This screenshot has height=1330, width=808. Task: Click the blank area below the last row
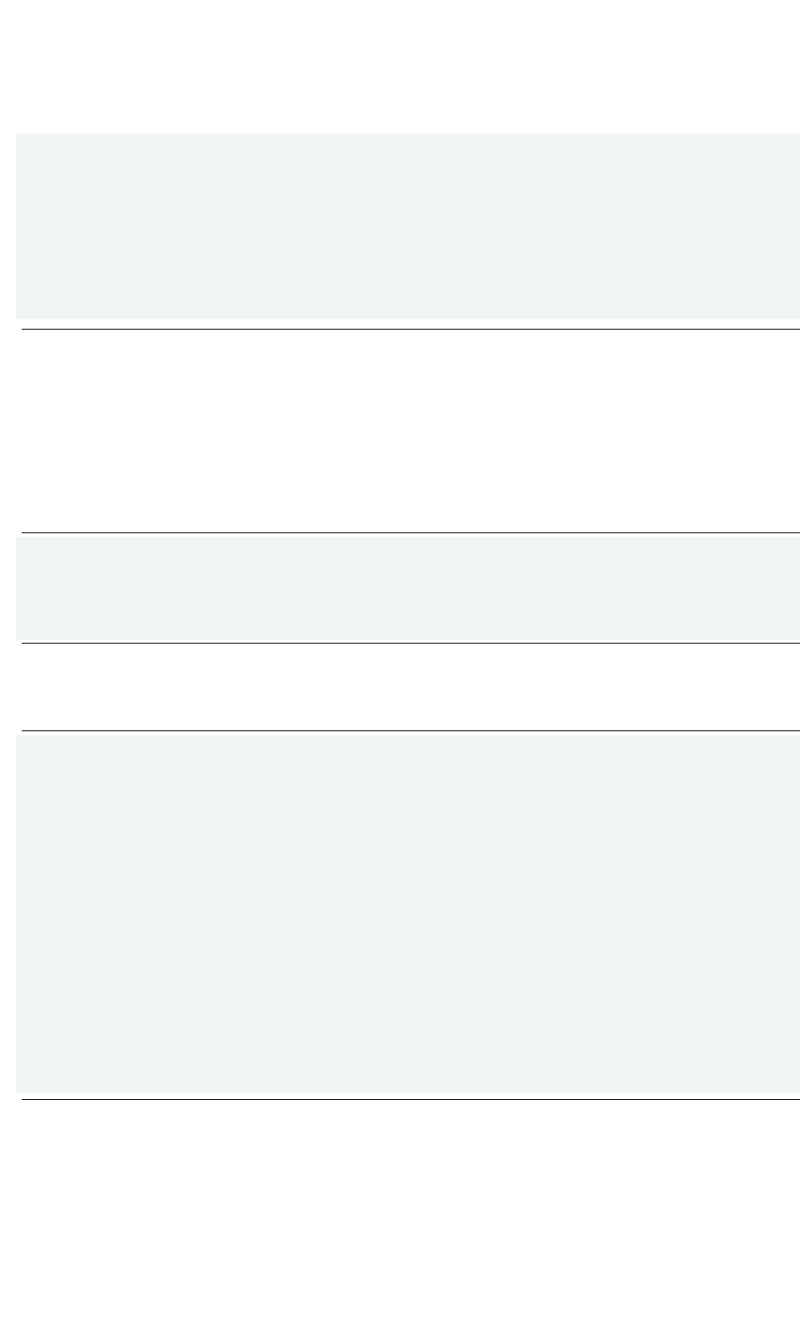404,1215
